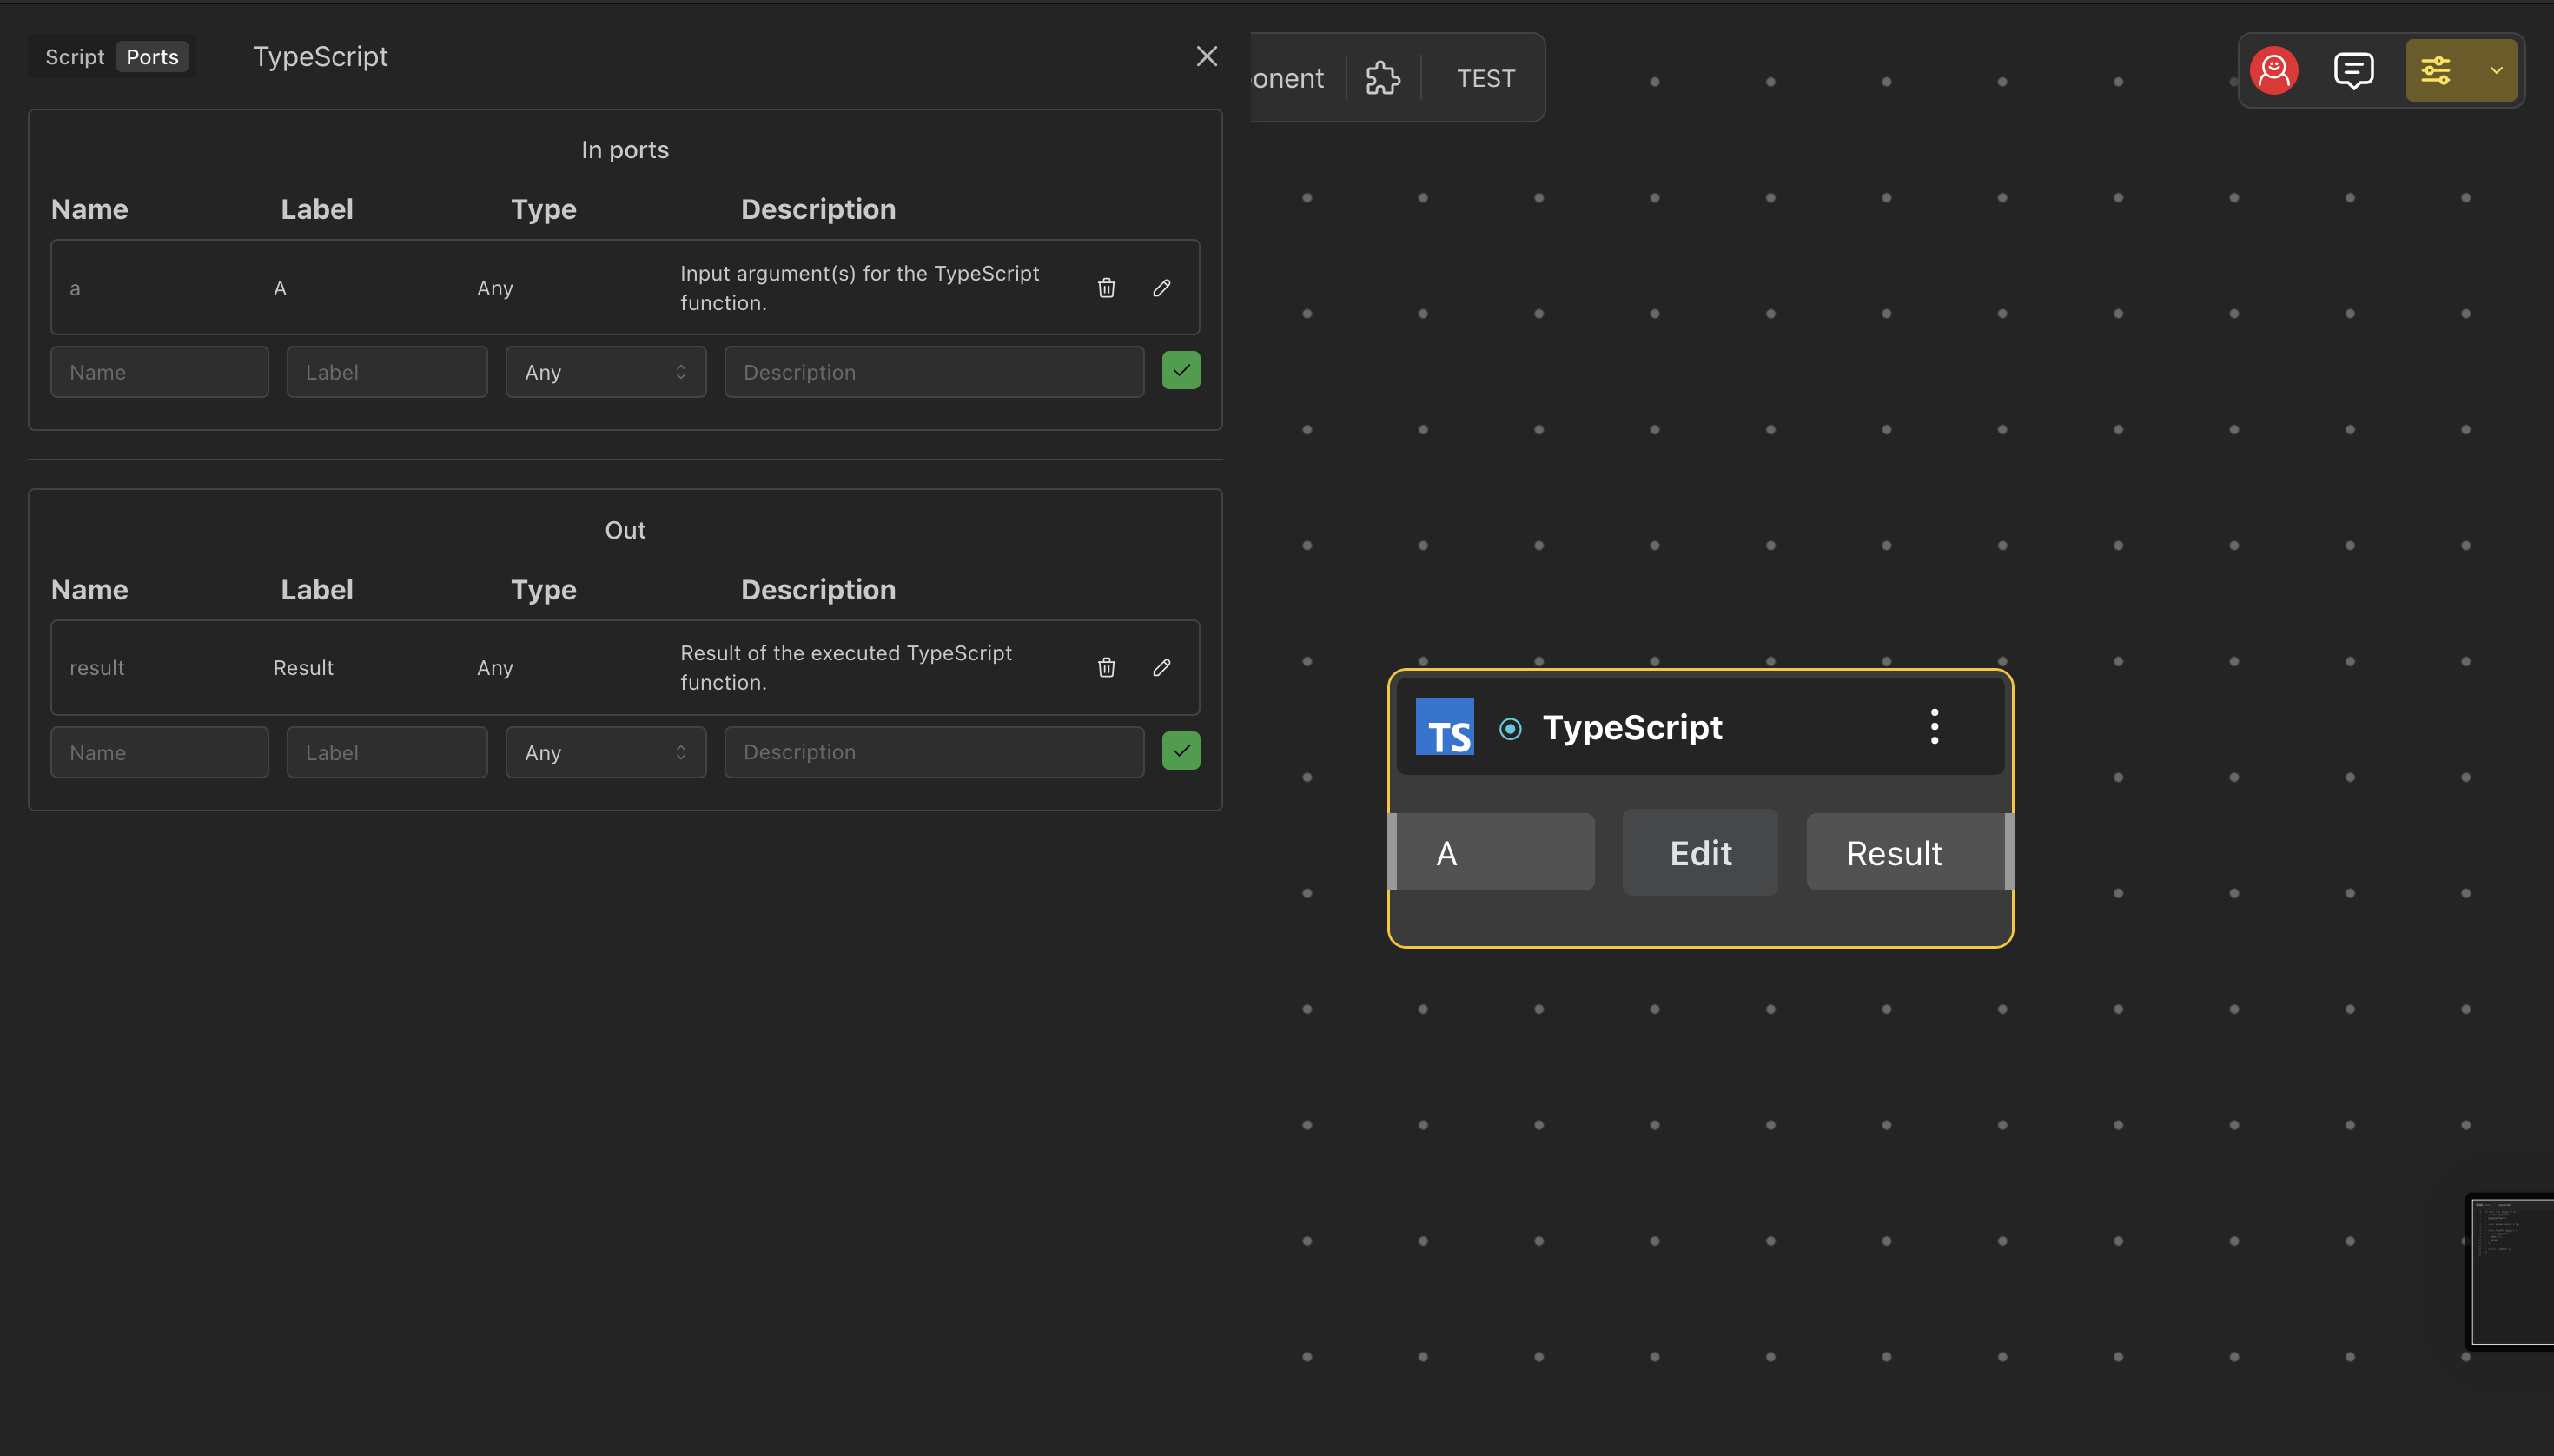The height and width of the screenshot is (1456, 2554).
Task: Open the yellow settings sliders icon
Action: point(2436,71)
